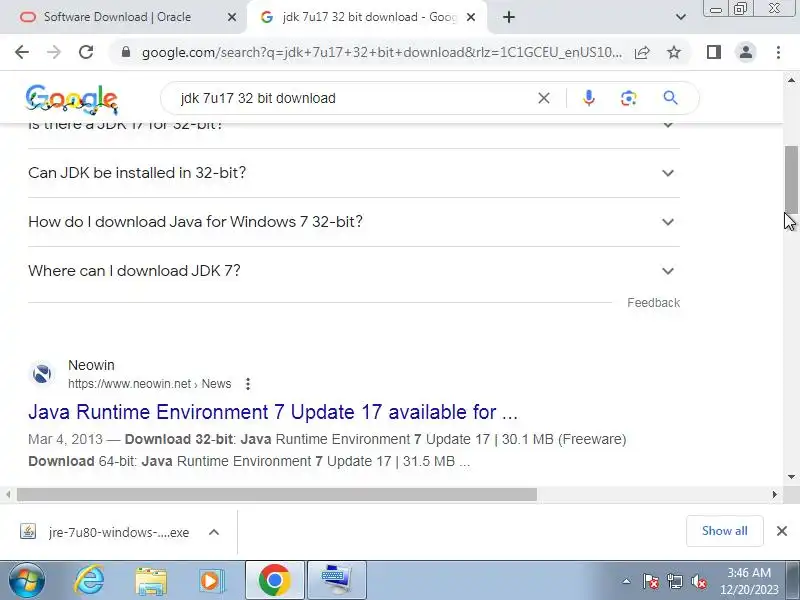Open the Neowin site favicon
This screenshot has height=600, width=800.
coord(42,374)
